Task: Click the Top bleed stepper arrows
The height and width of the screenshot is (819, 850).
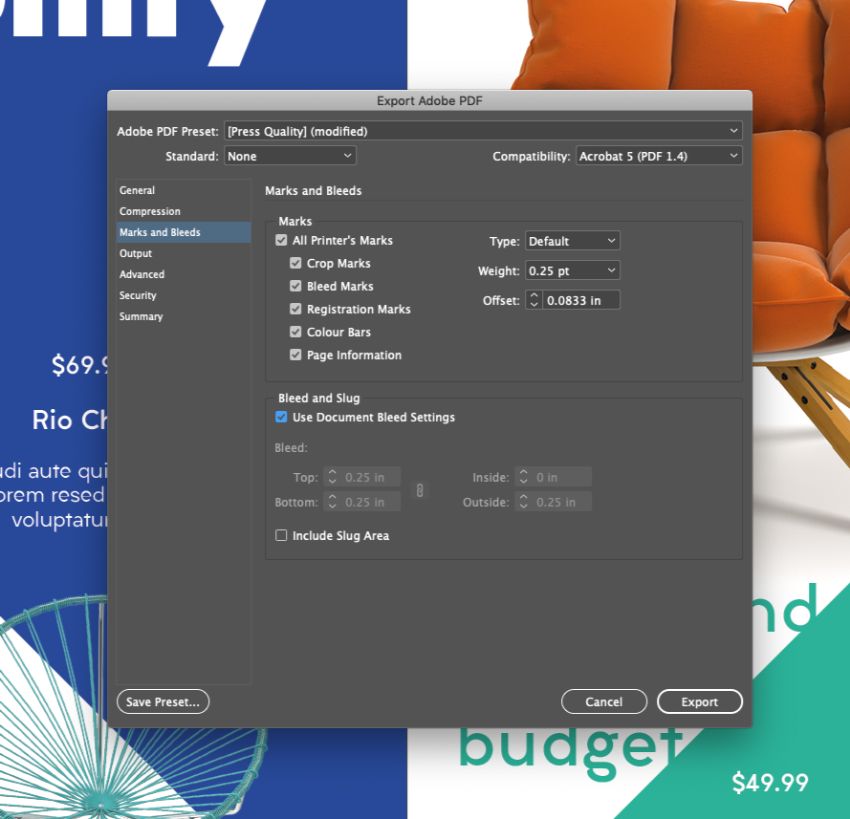Action: click(332, 477)
